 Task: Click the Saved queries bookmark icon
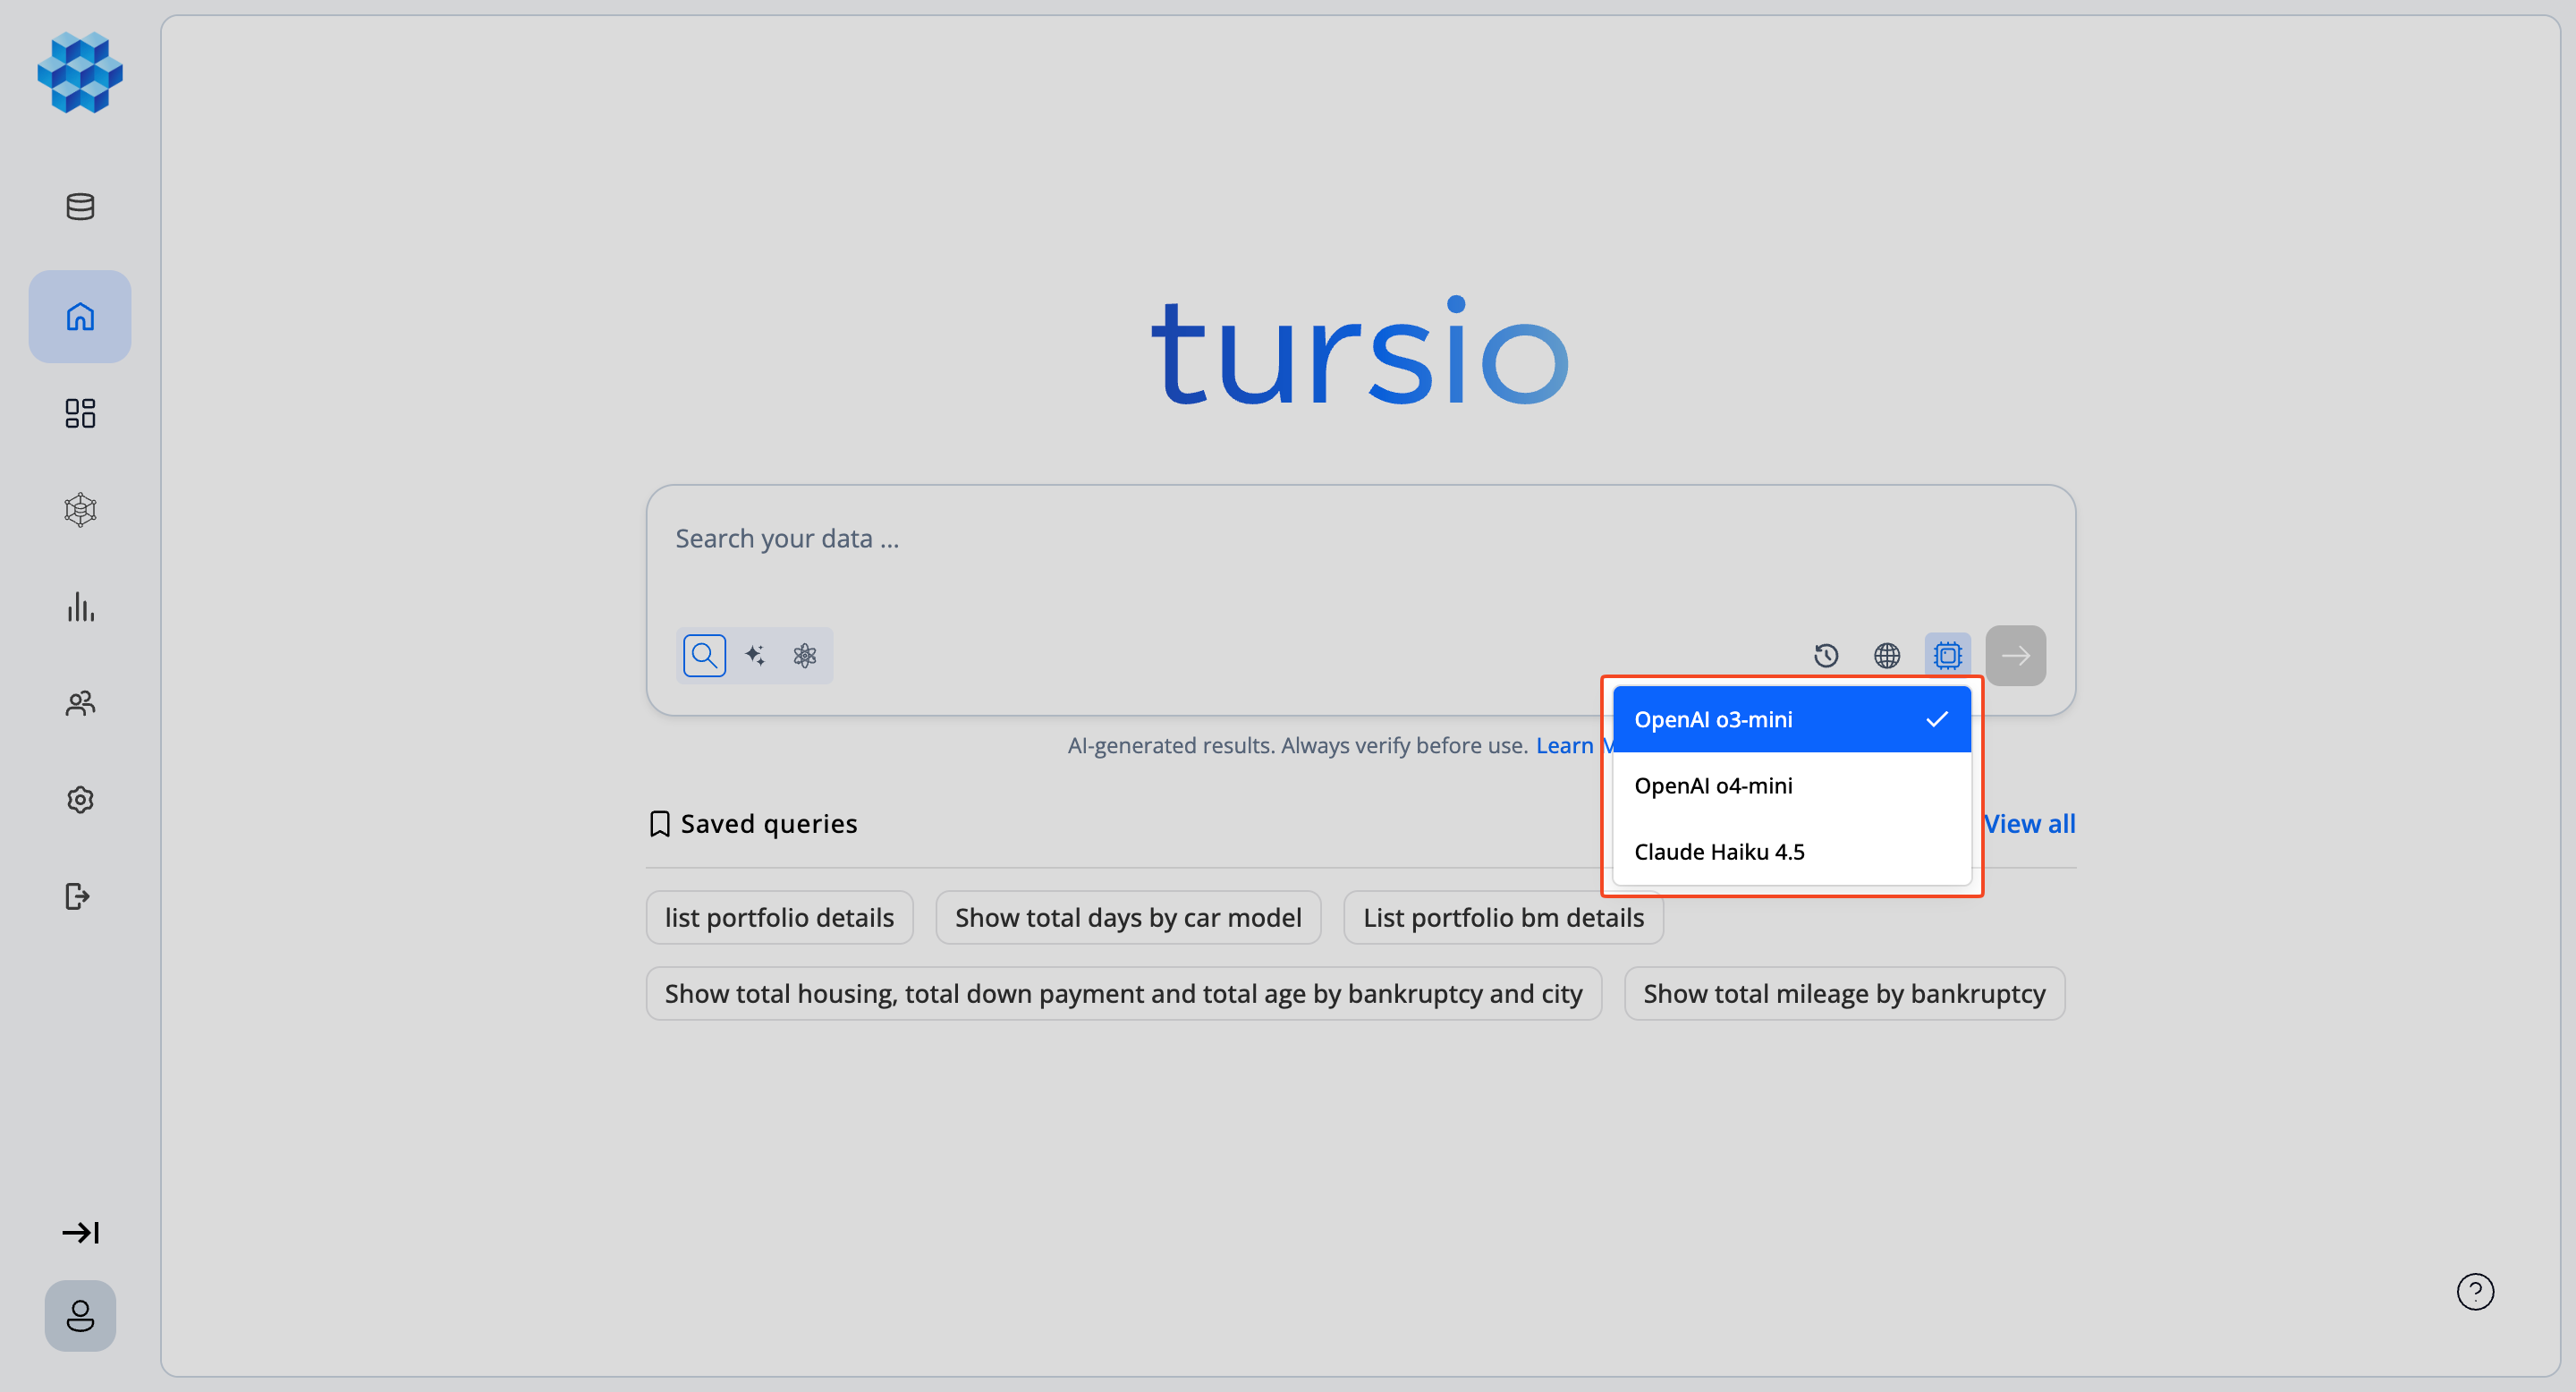(x=659, y=824)
